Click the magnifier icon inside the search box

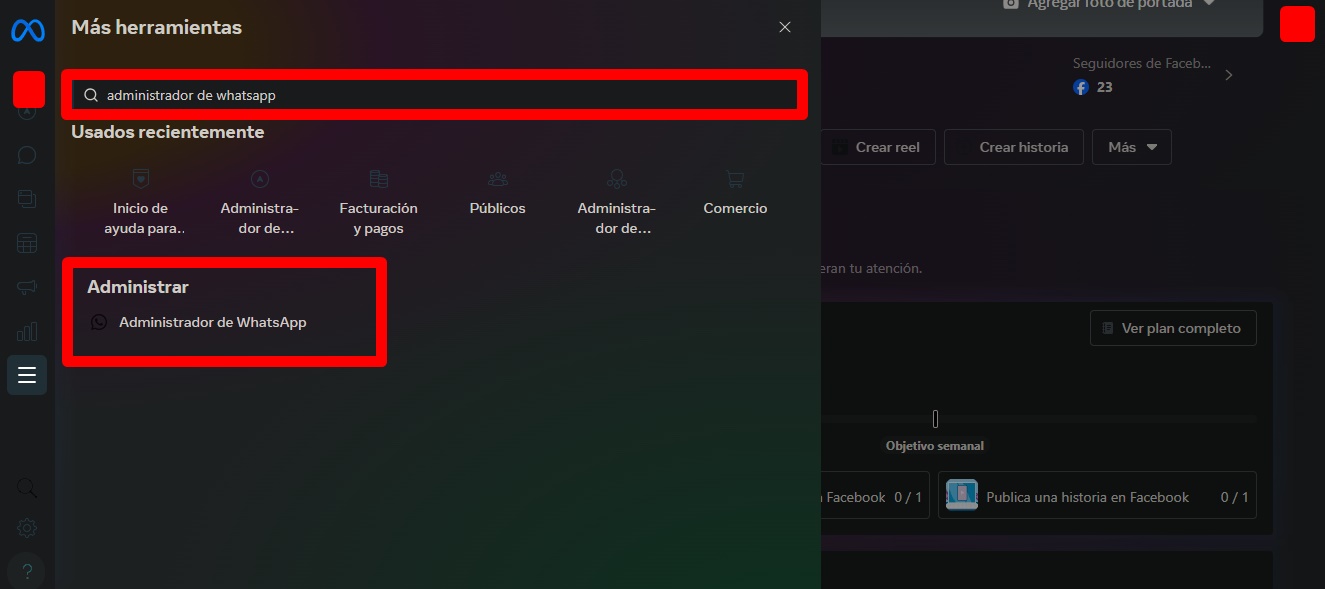click(x=91, y=95)
